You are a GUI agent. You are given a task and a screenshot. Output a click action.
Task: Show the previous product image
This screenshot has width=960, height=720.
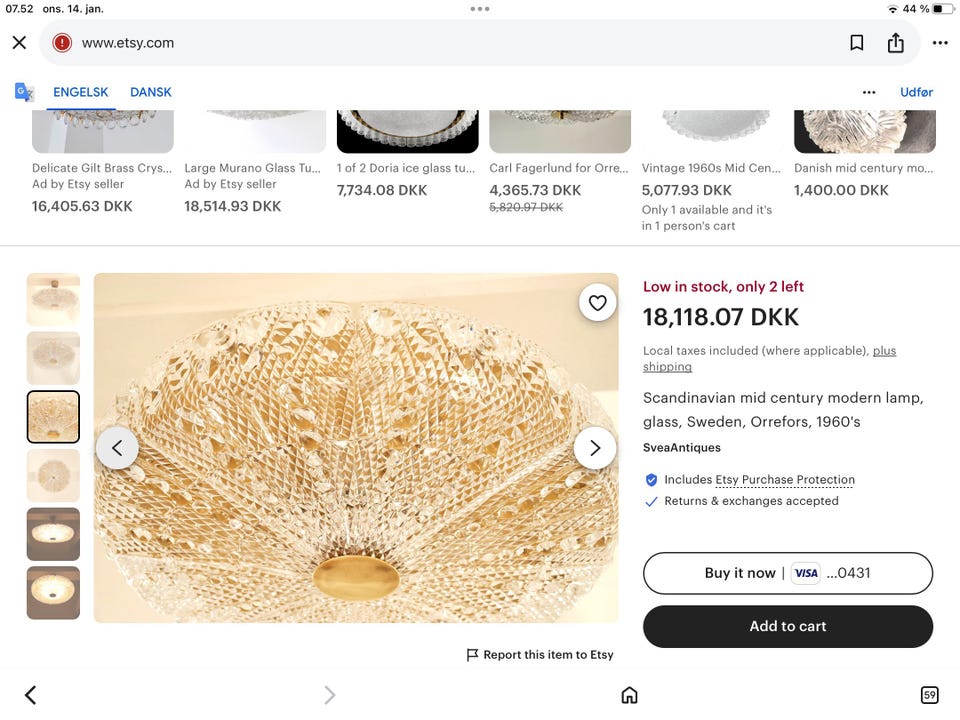coord(117,448)
